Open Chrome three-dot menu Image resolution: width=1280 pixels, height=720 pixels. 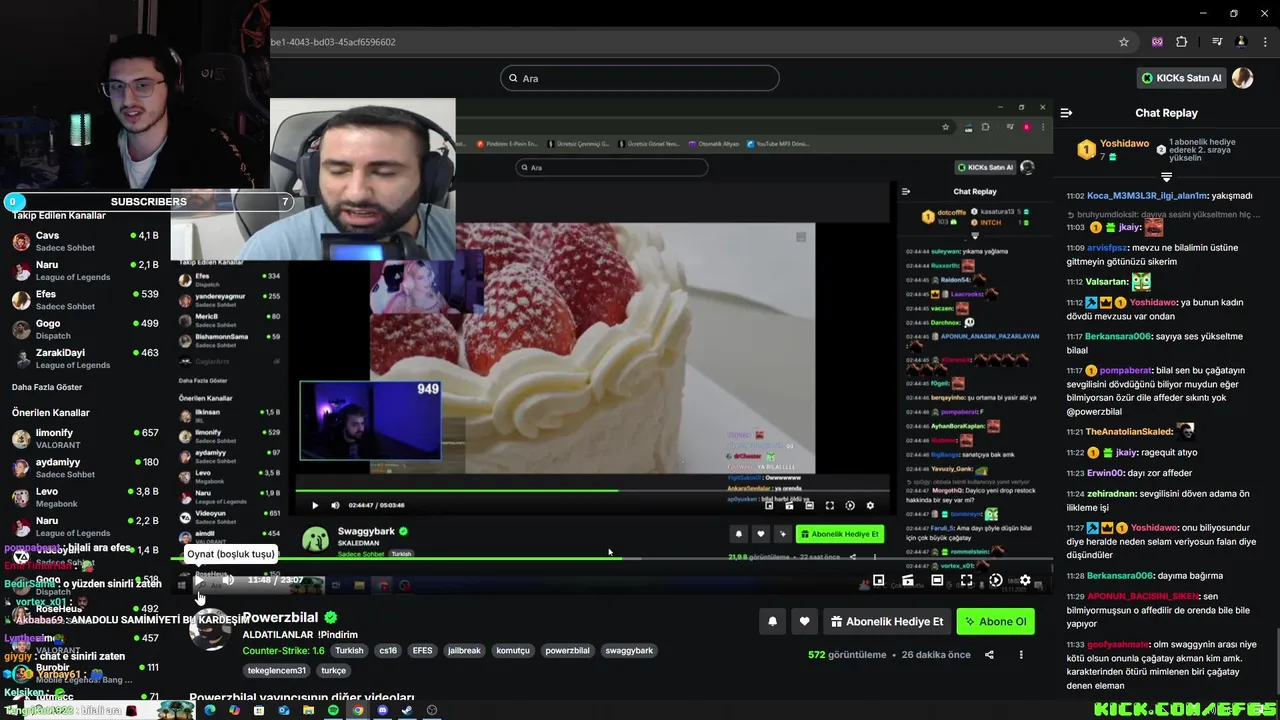click(1265, 42)
